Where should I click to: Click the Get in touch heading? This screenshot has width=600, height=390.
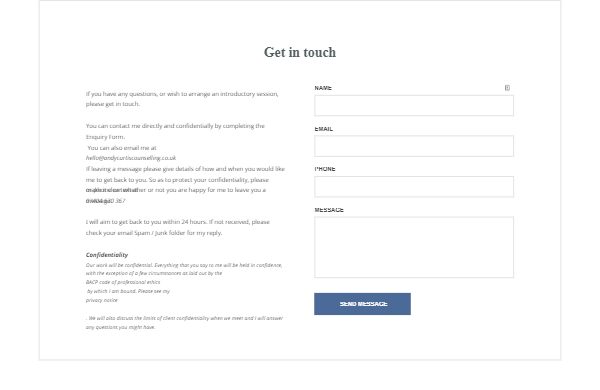(300, 52)
